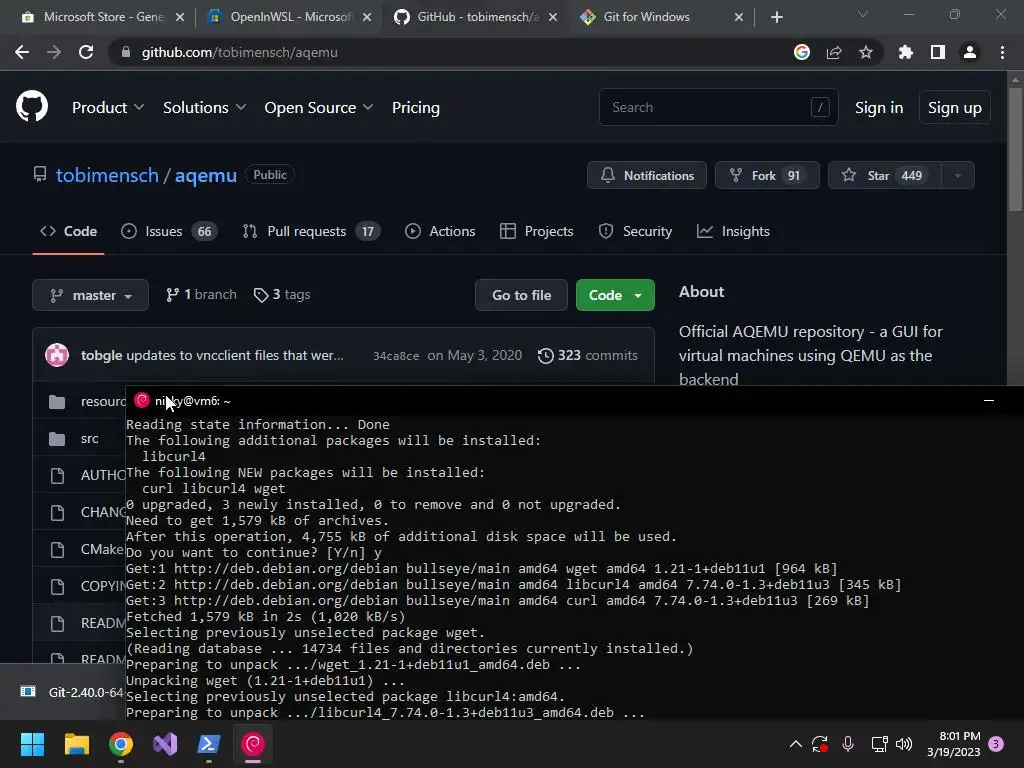Share this page icon

point(834,52)
